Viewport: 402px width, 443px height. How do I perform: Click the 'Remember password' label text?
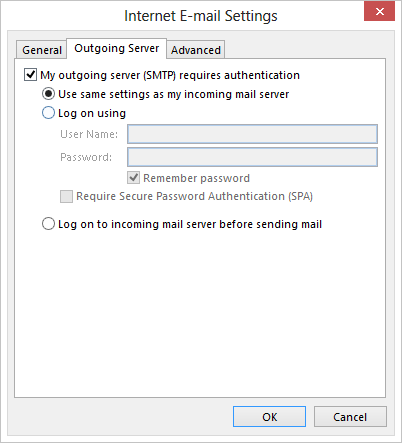[x=196, y=178]
